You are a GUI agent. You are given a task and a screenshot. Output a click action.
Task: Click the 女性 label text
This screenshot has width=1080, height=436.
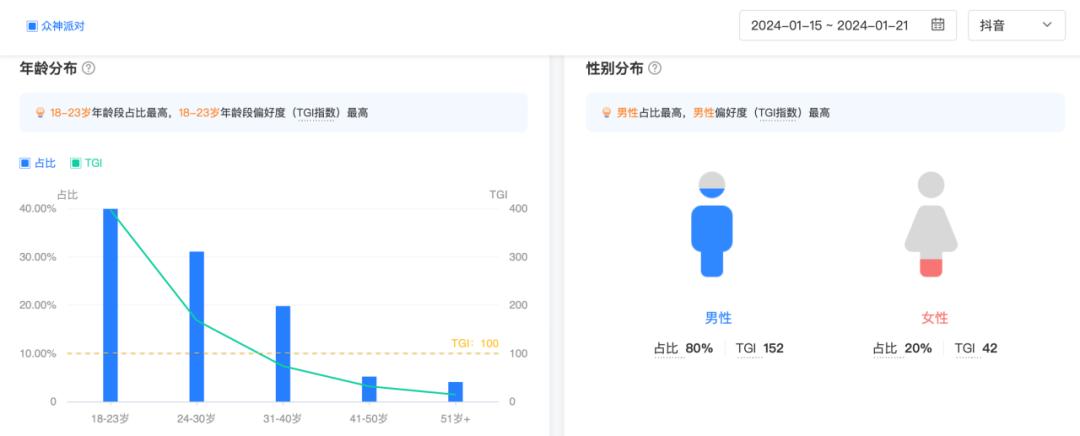point(935,318)
